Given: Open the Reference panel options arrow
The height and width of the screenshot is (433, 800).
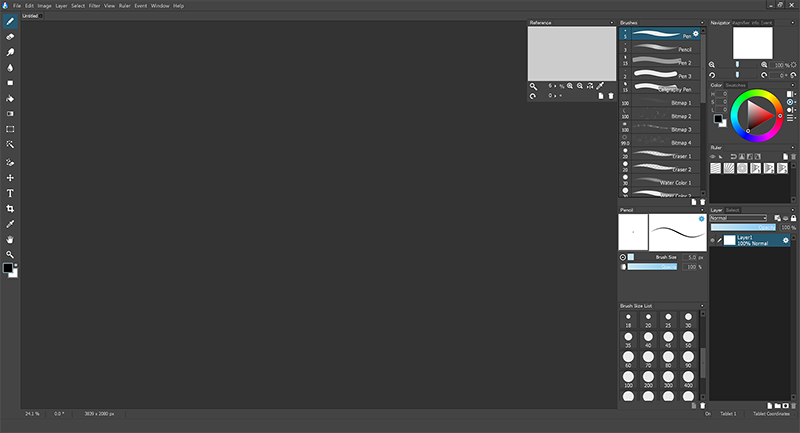Looking at the screenshot, I should click(x=612, y=22).
